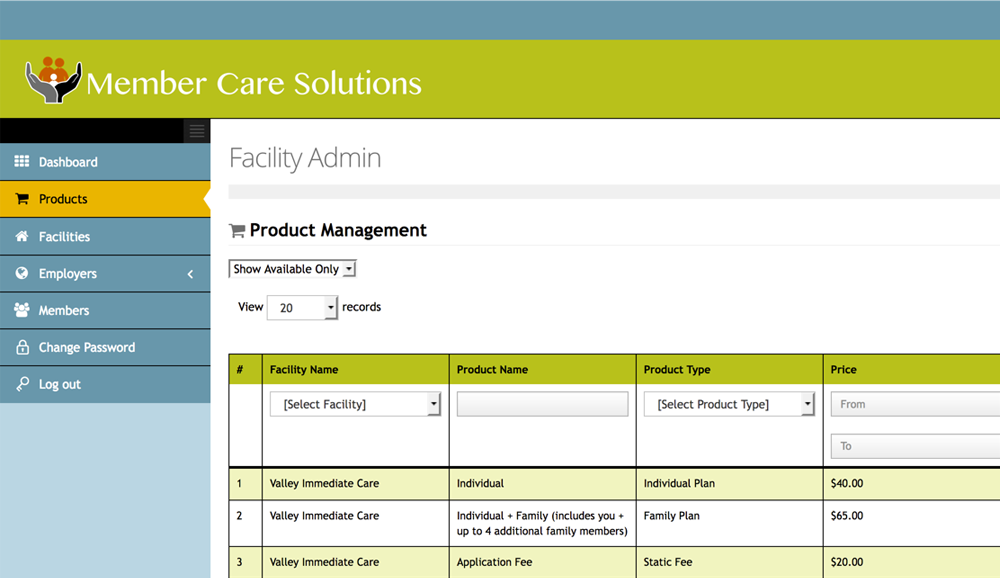Open the View records count dropdown
1000x578 pixels.
click(x=303, y=308)
